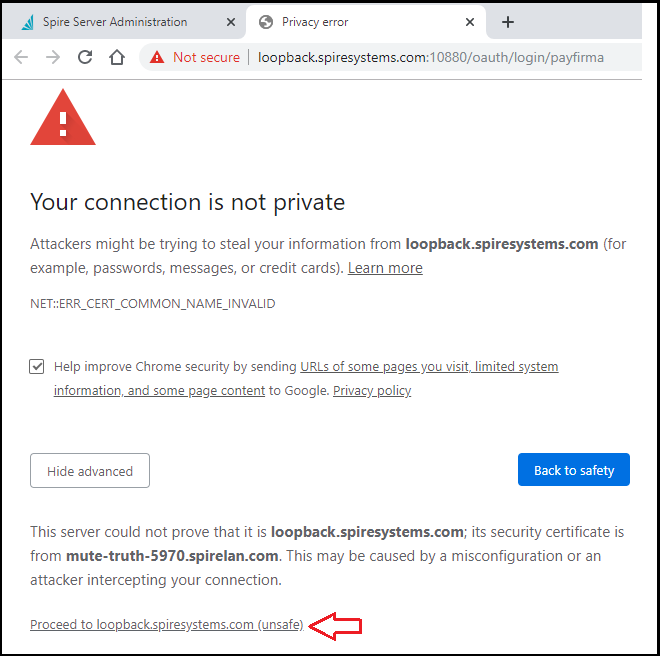The width and height of the screenshot is (660, 656).
Task: Uncheck Help improve Chrome security checkbox
Action: tap(37, 367)
